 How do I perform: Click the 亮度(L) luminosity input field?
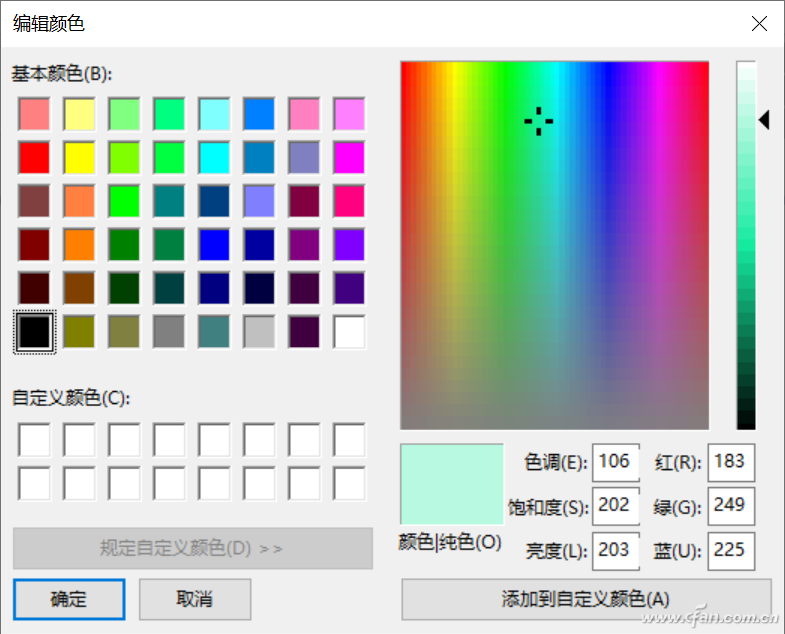[616, 551]
